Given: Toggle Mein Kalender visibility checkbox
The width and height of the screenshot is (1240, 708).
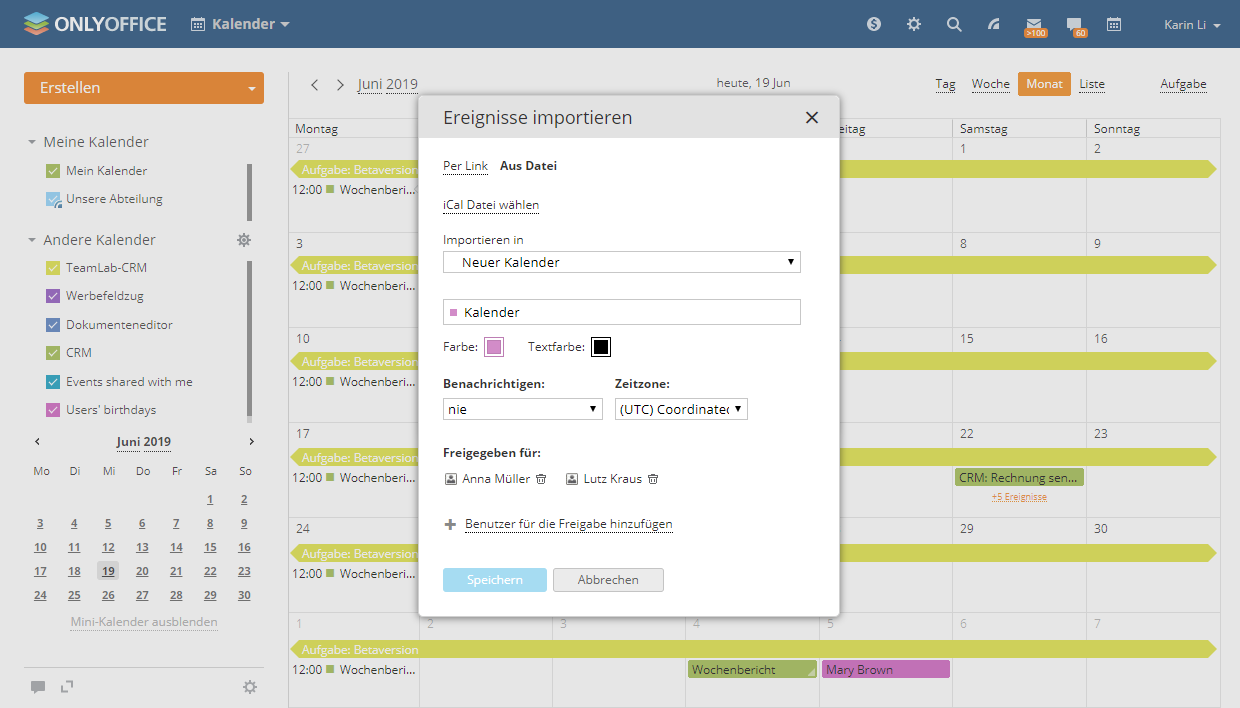Looking at the screenshot, I should (x=53, y=171).
